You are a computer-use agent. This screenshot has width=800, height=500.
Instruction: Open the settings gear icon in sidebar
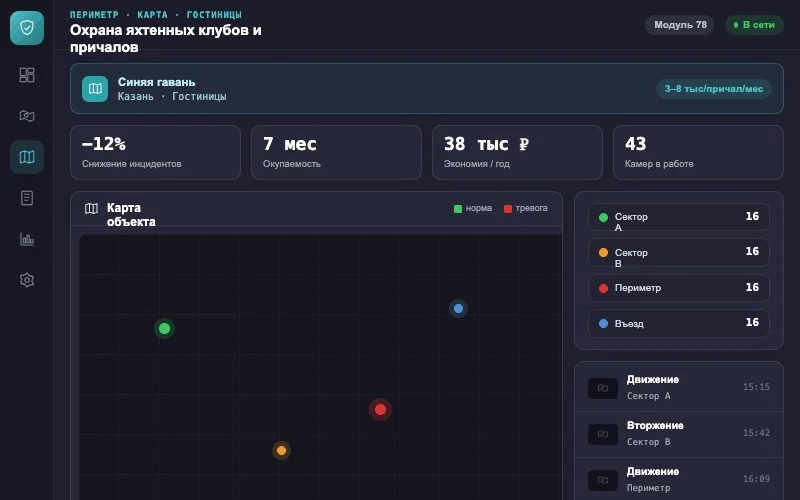(x=27, y=280)
